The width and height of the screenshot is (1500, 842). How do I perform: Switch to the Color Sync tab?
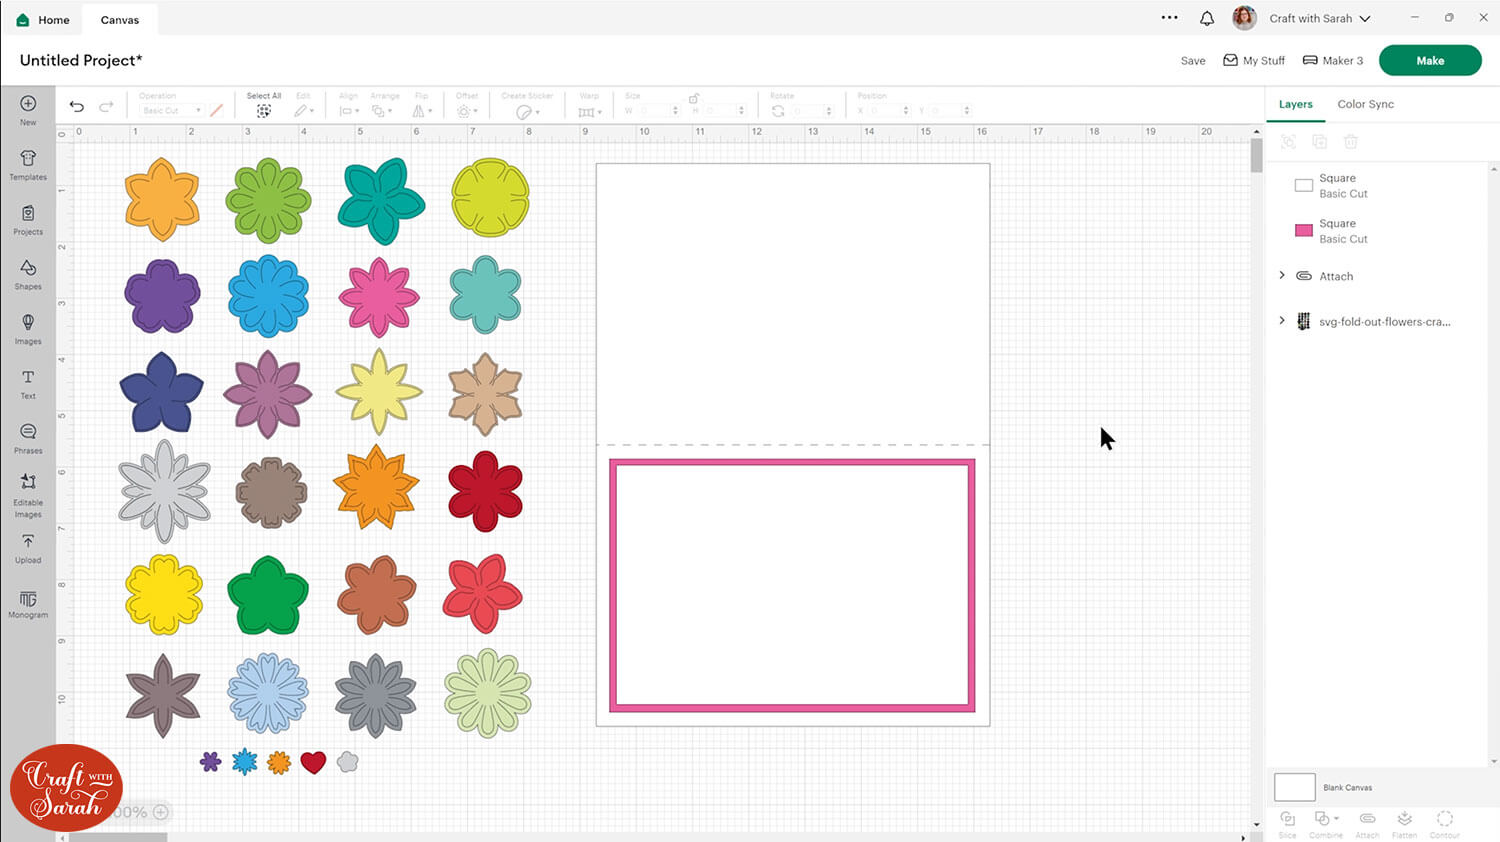[x=1365, y=104]
